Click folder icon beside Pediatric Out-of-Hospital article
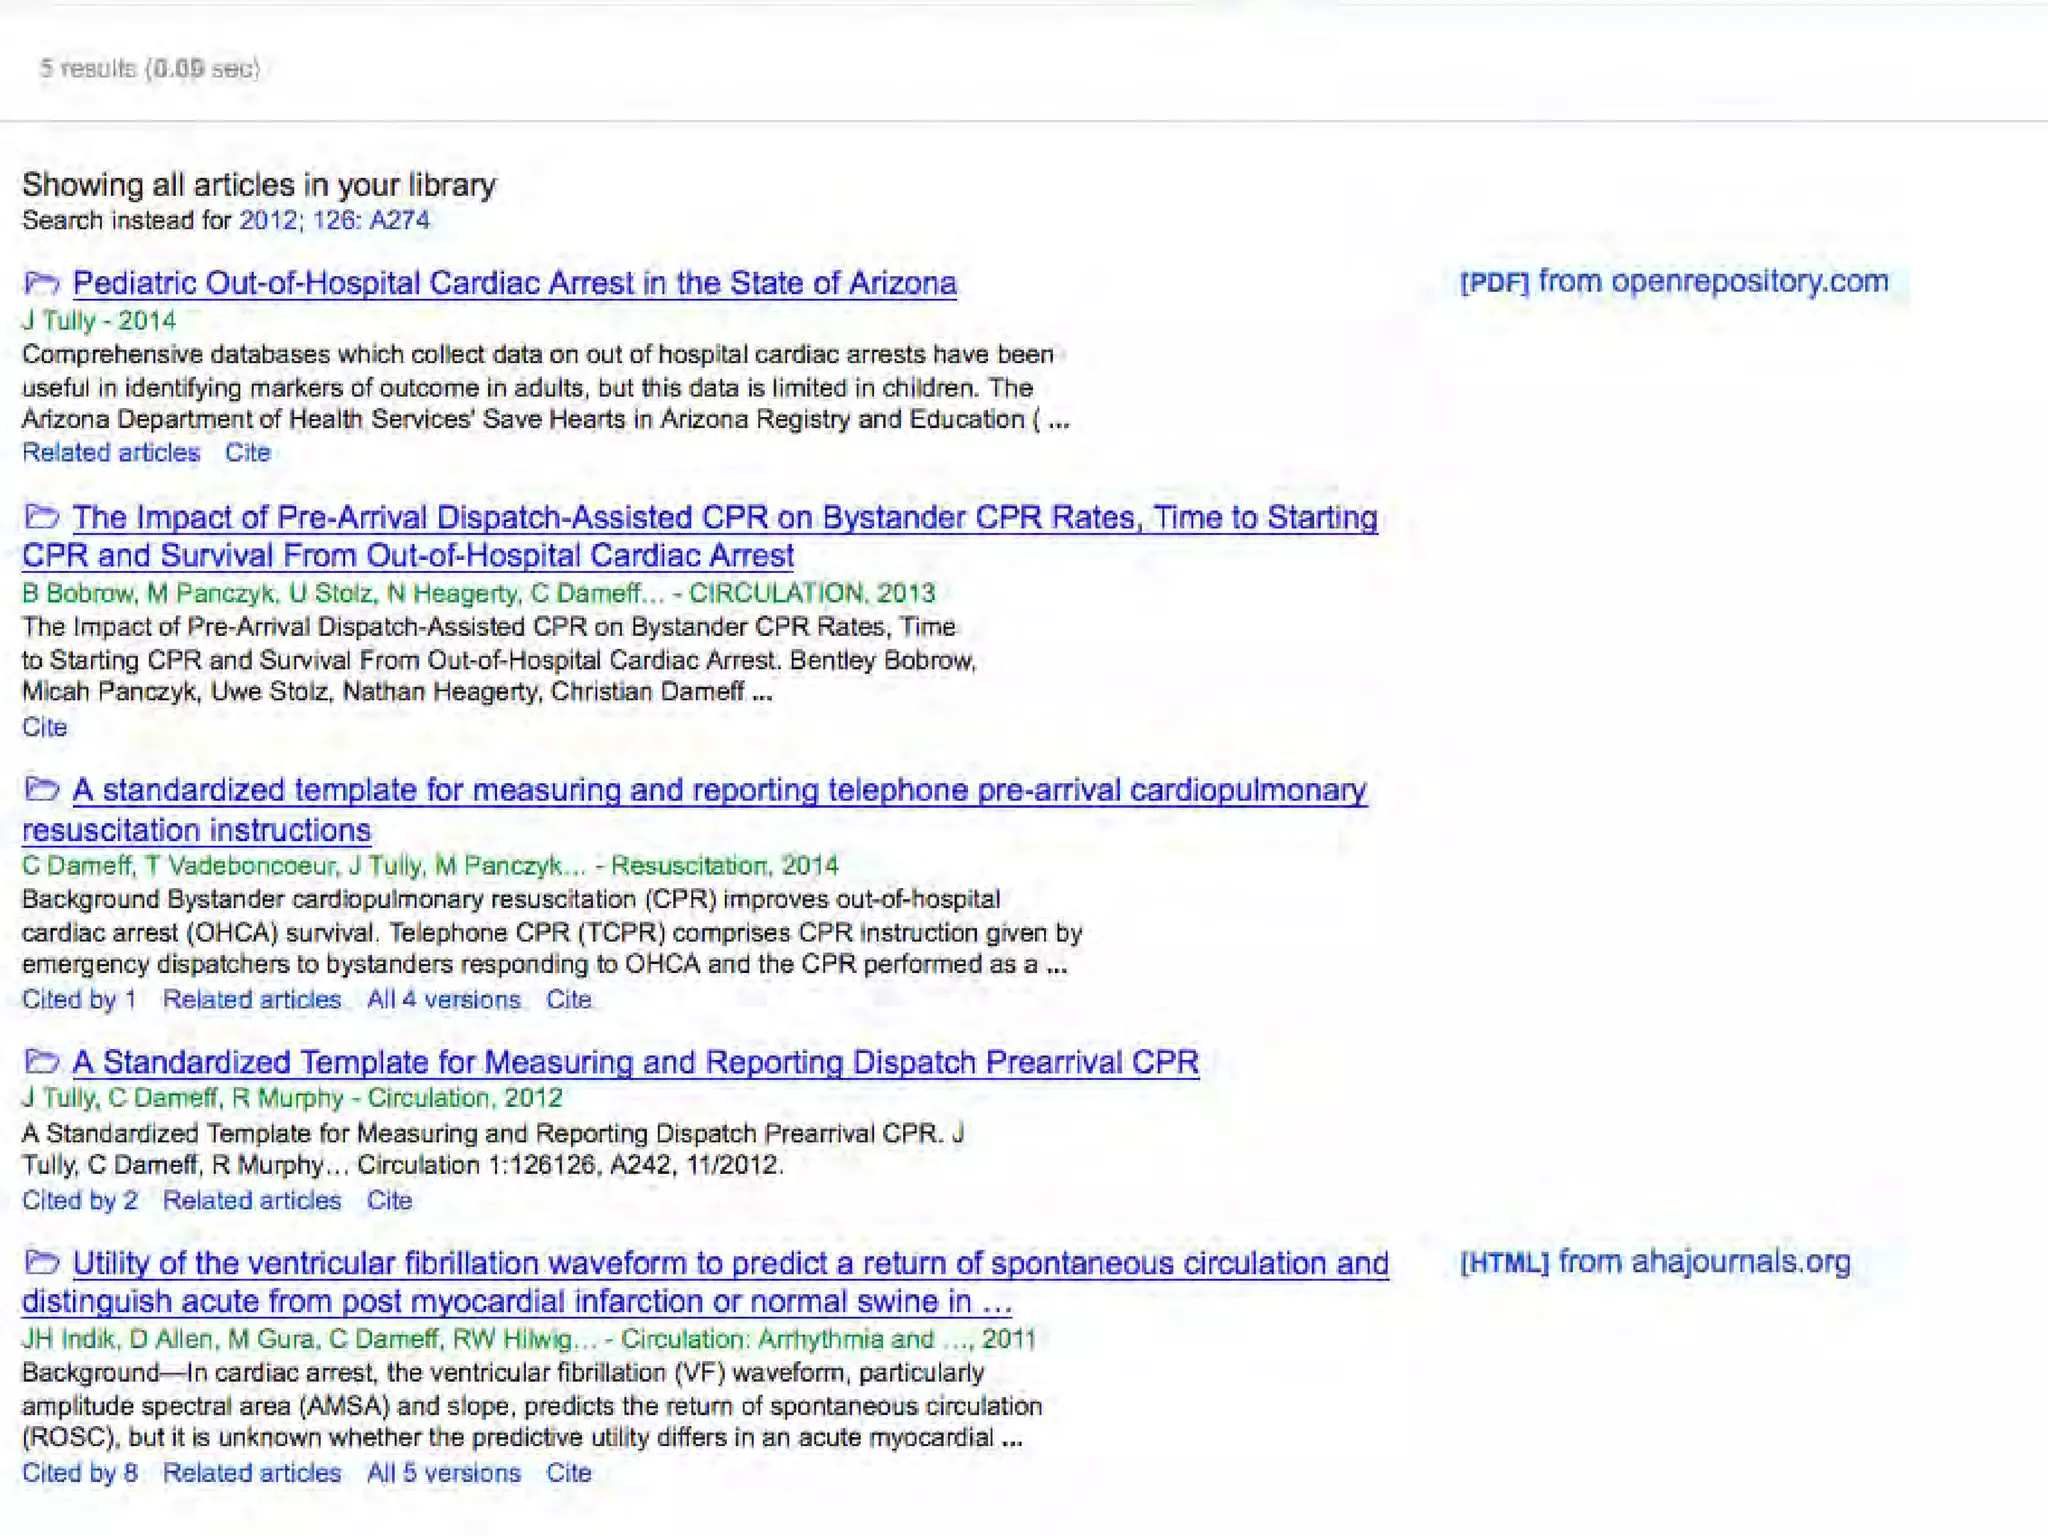The width and height of the screenshot is (2048, 1536). coord(41,284)
